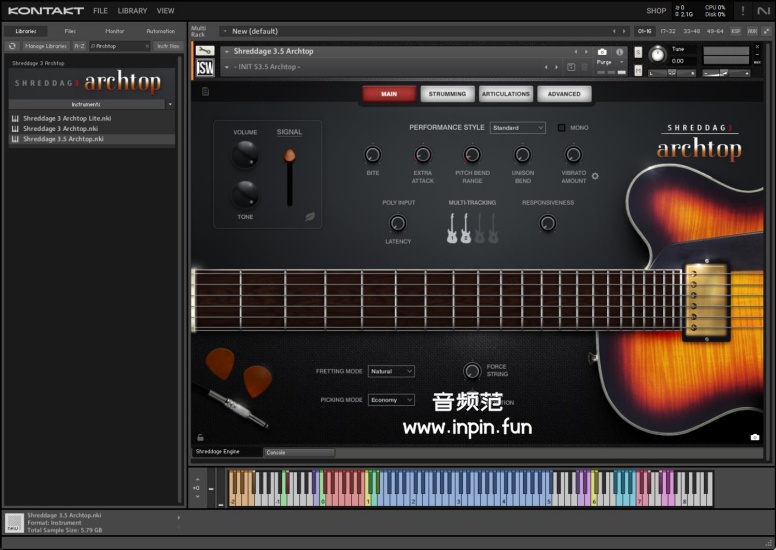
Task: Toggle A-Z library sorting
Action: 79,46
